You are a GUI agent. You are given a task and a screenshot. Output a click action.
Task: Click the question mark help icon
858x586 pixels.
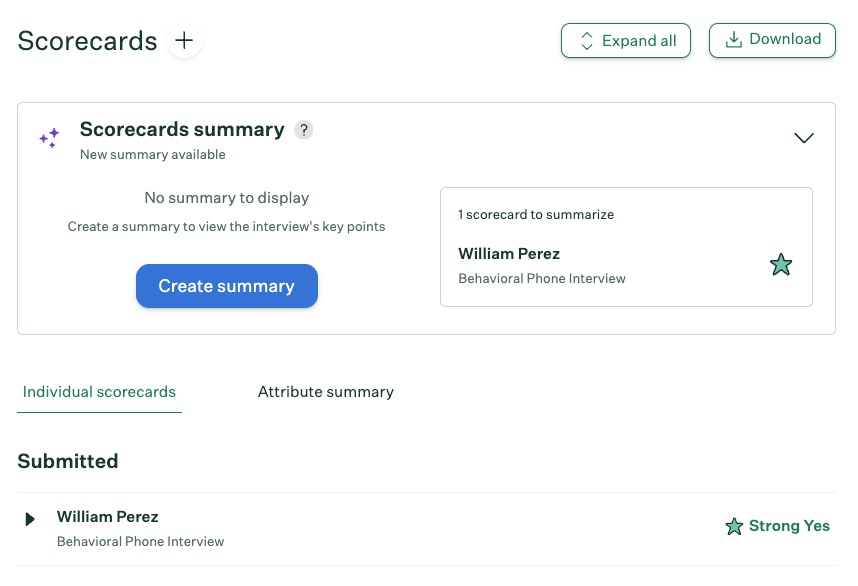304,130
